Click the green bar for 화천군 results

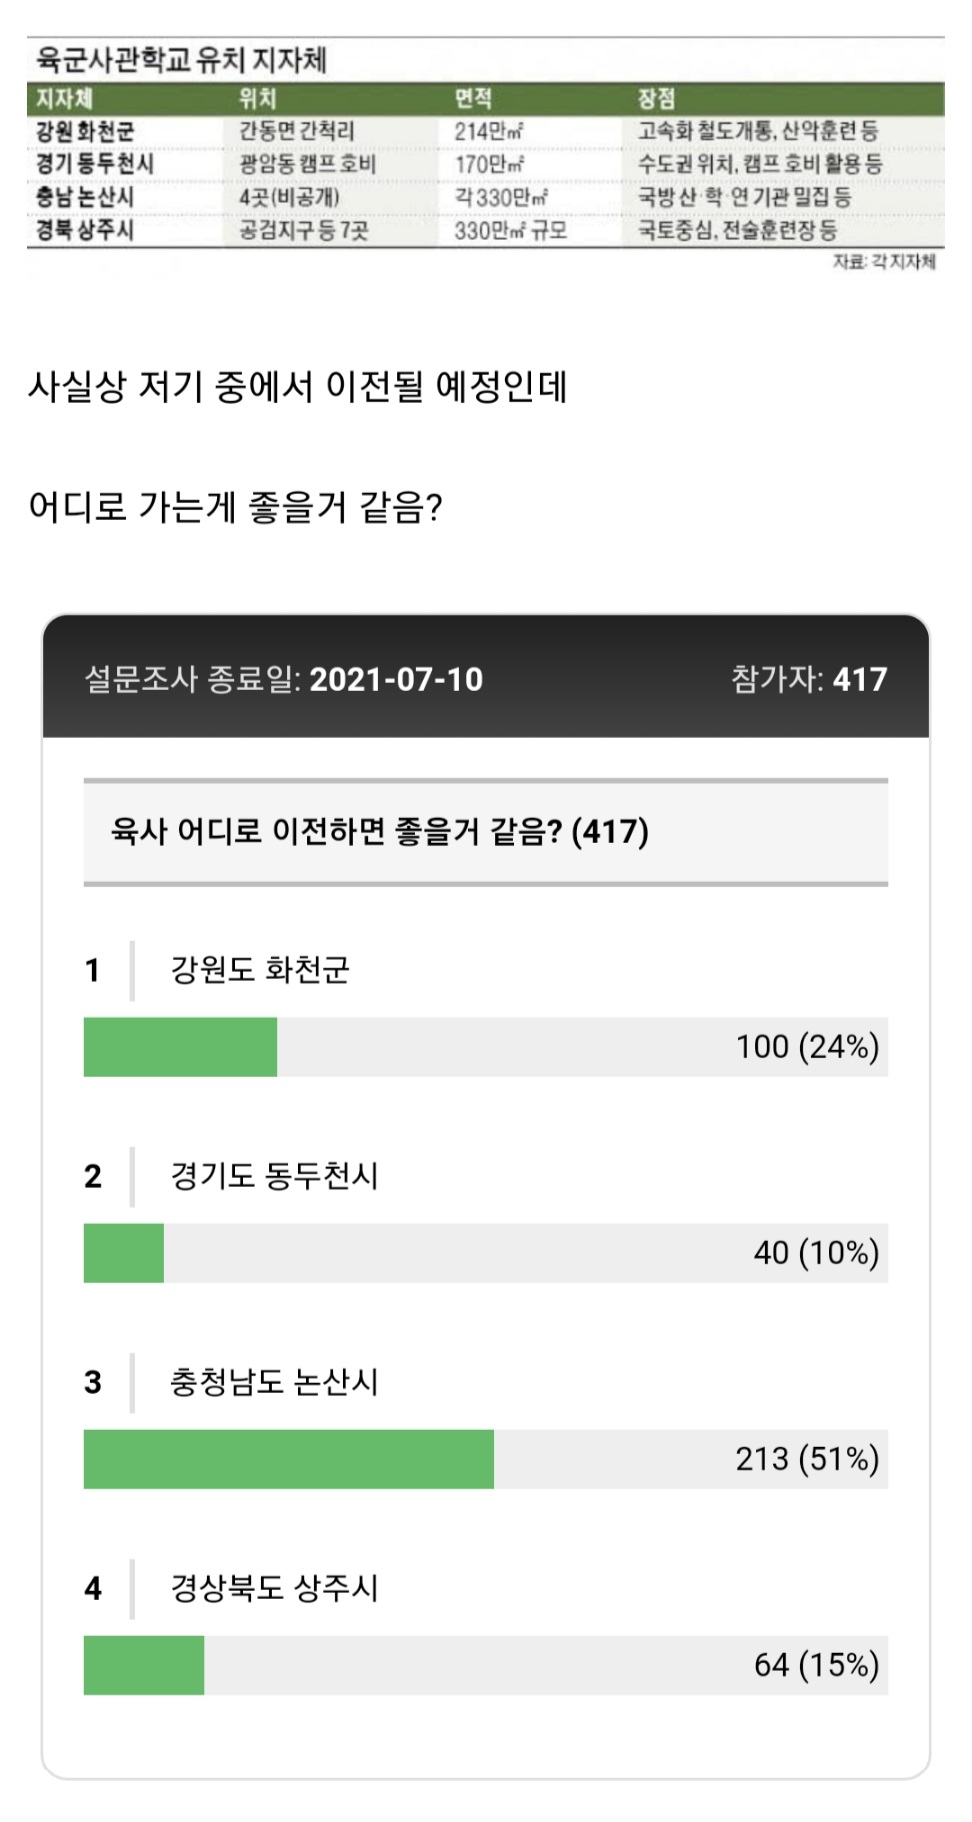pos(180,1047)
